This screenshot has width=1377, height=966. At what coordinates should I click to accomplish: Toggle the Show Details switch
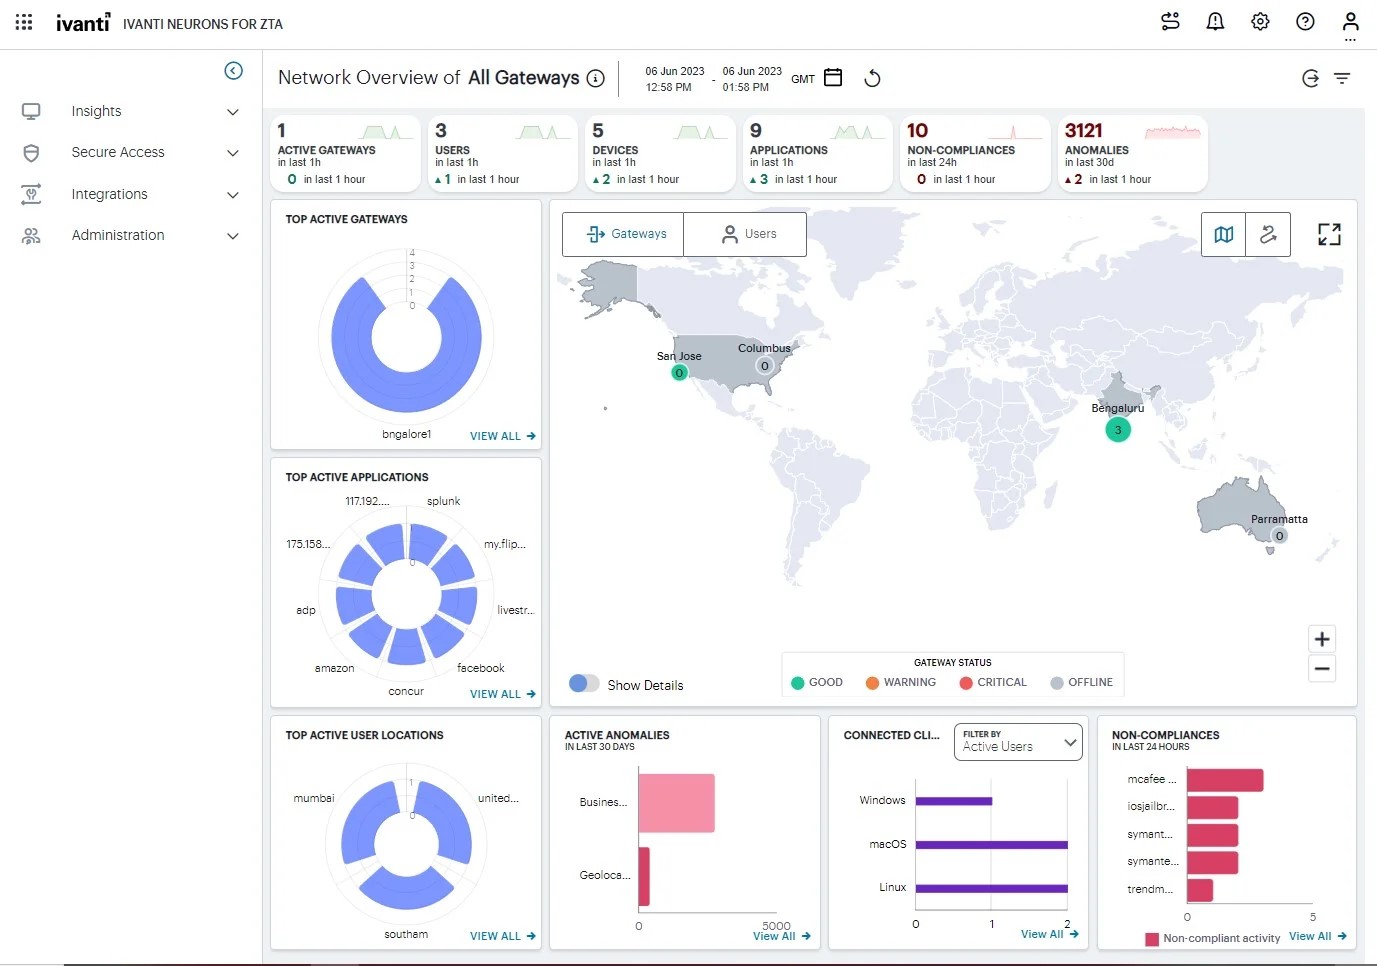click(584, 684)
